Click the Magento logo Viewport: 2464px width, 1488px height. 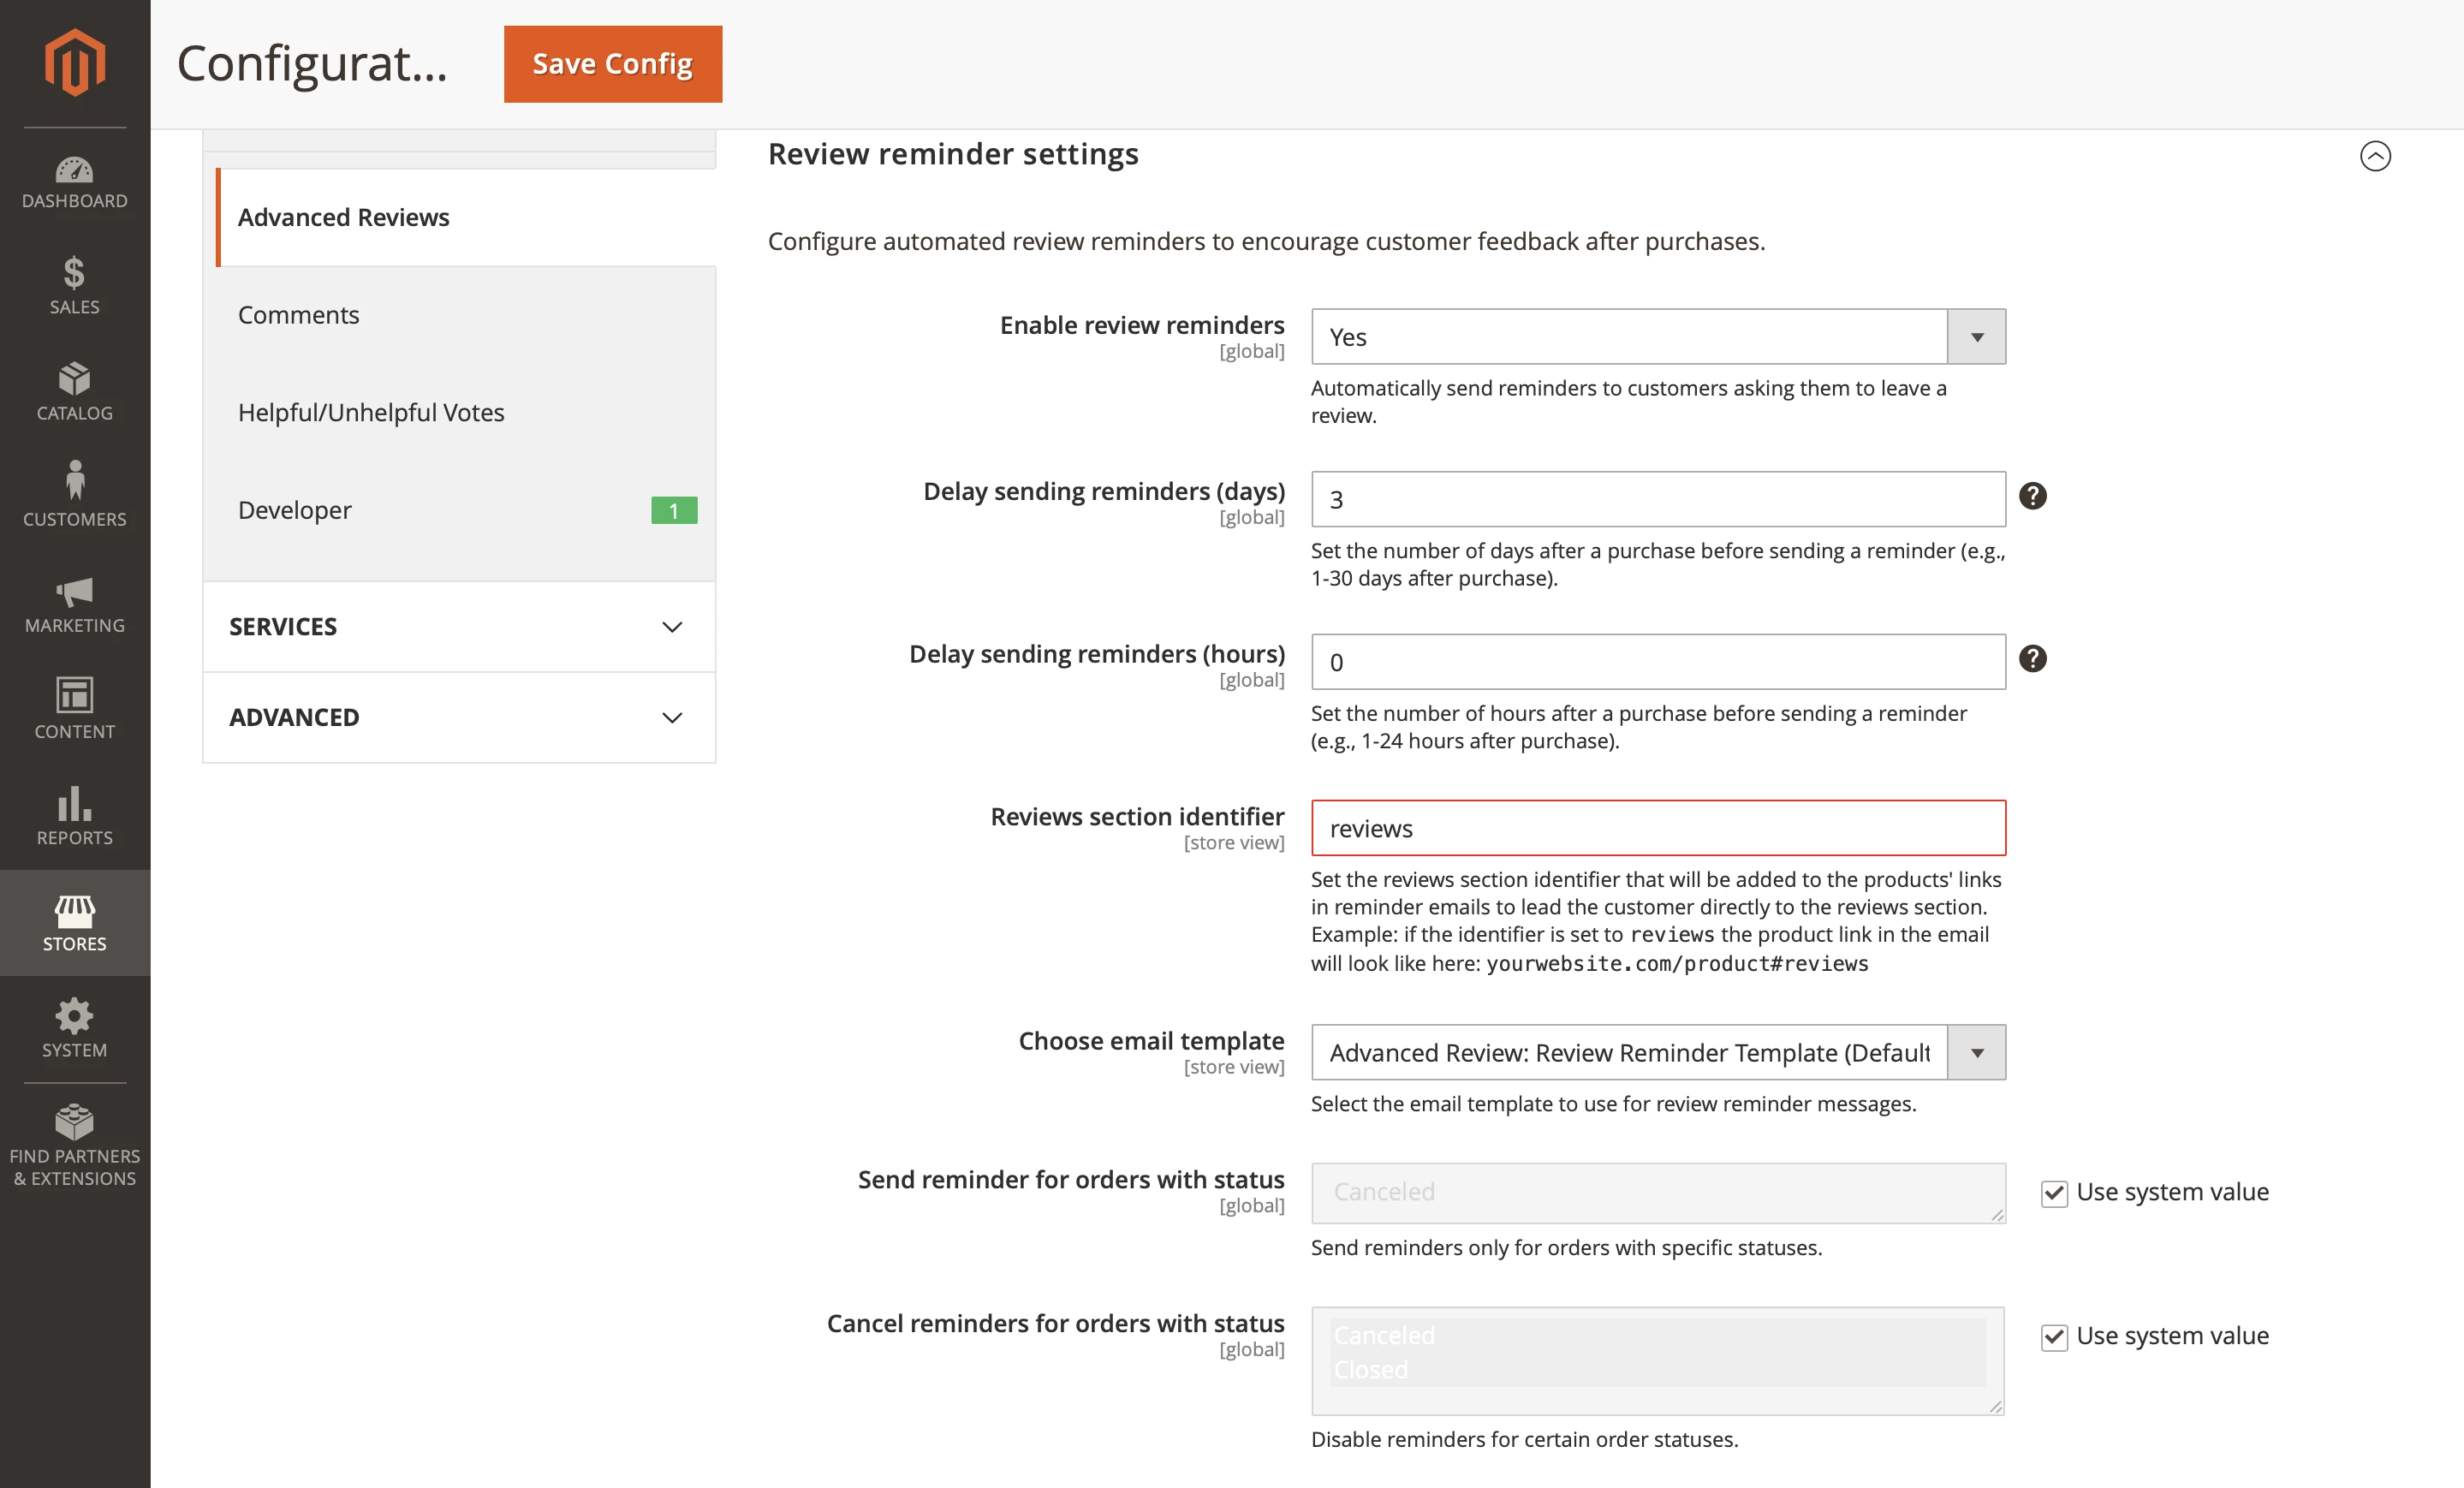point(75,62)
